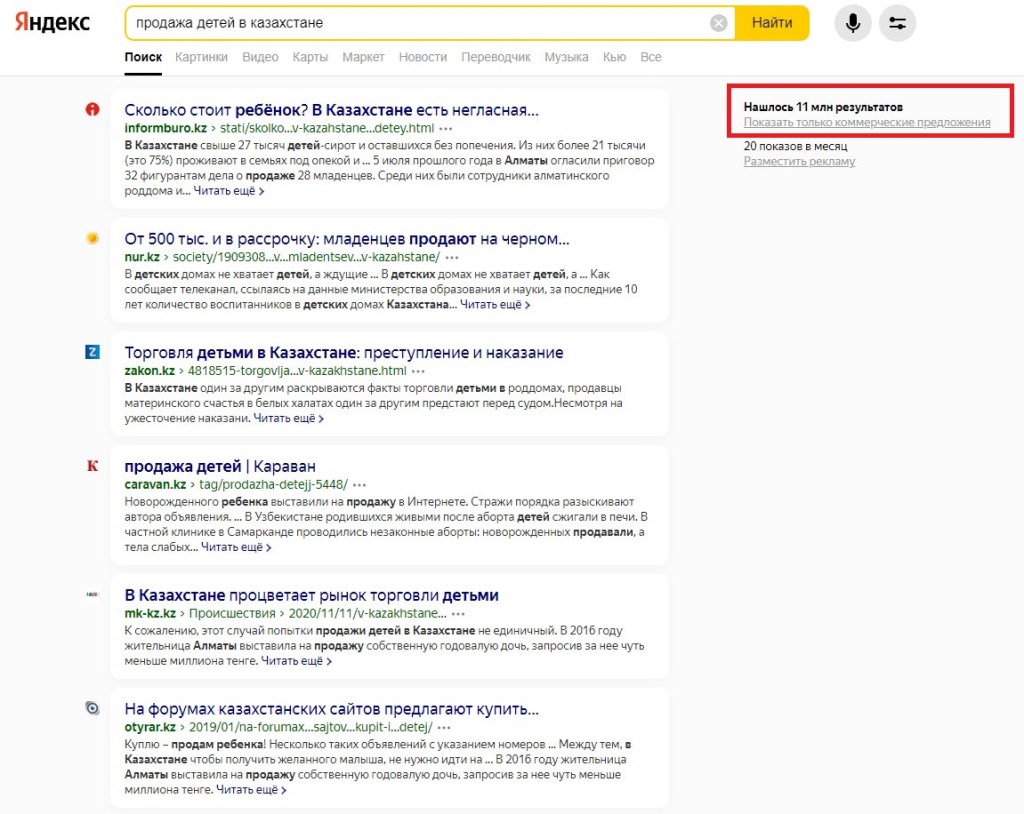Click the Yandex logo
1024x814 pixels.
[x=52, y=23]
